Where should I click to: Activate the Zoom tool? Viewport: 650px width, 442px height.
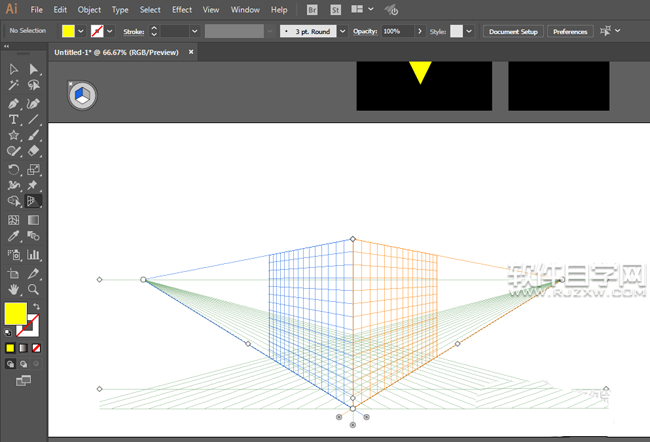(33, 289)
